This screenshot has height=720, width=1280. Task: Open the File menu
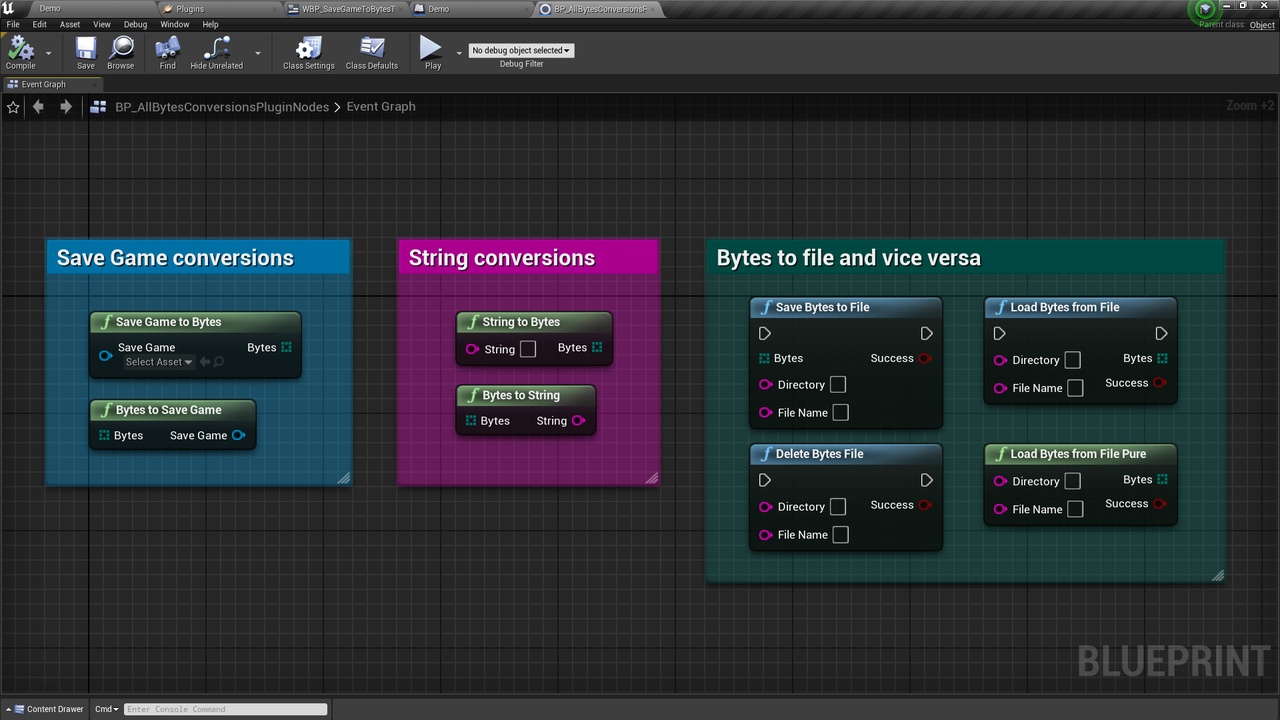(13, 24)
